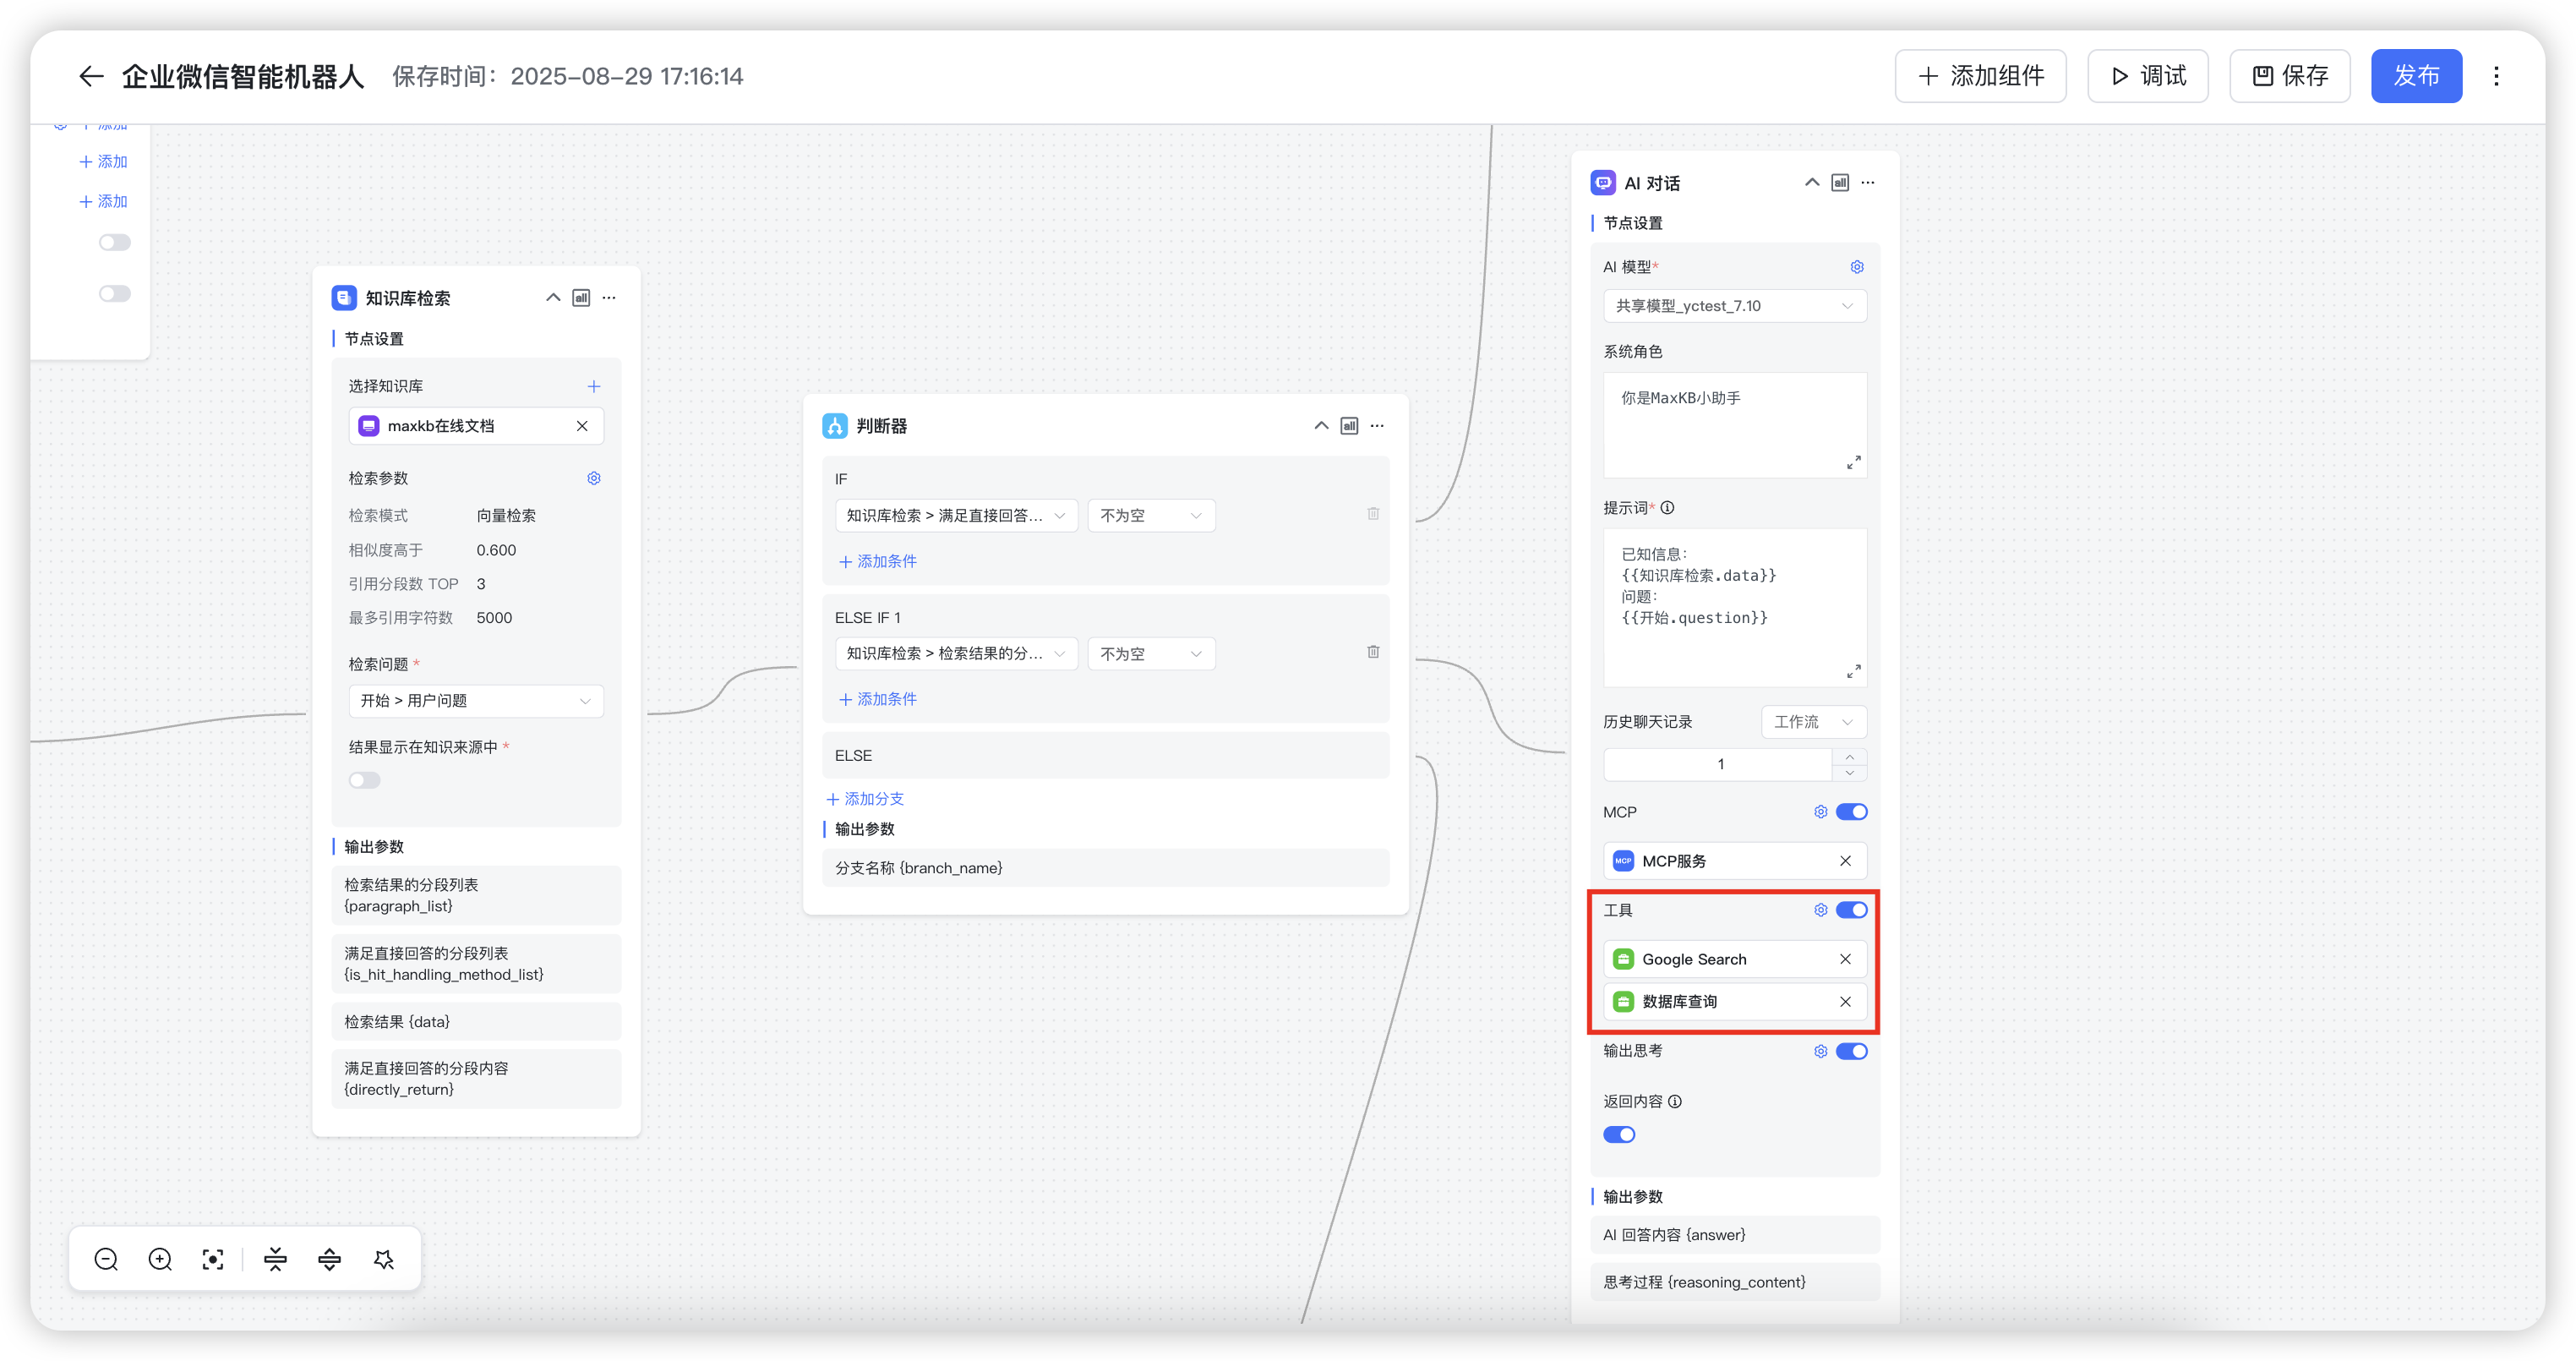Remove Google Search tool

coord(1845,959)
